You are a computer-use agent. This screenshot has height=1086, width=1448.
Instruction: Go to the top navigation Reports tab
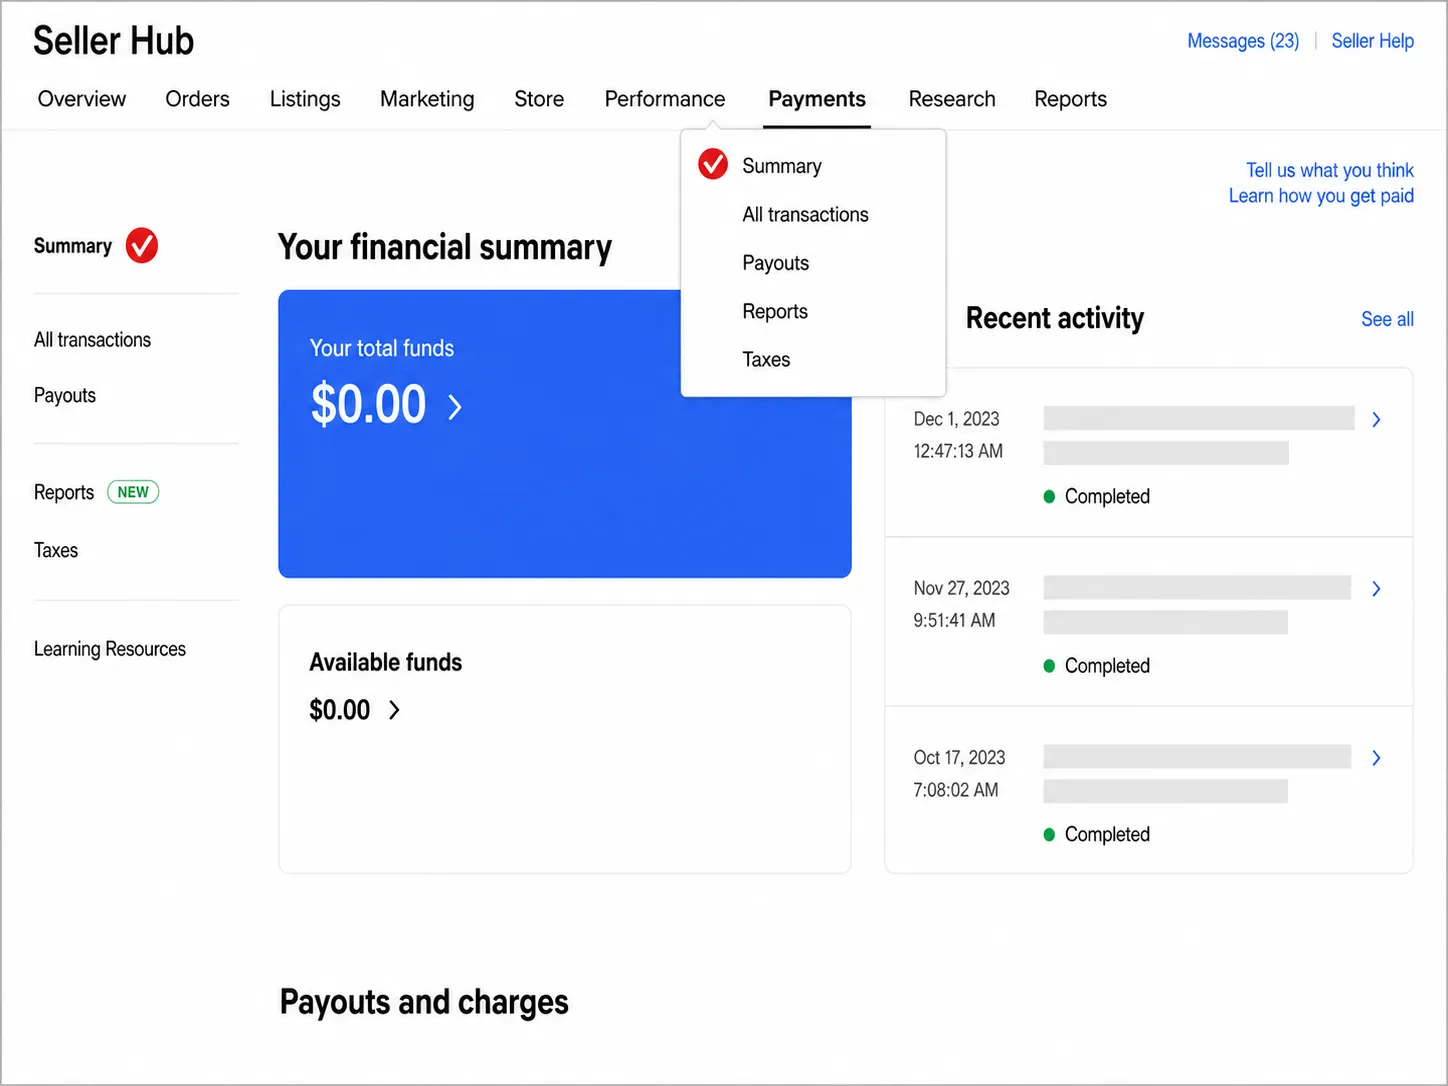(x=1070, y=99)
